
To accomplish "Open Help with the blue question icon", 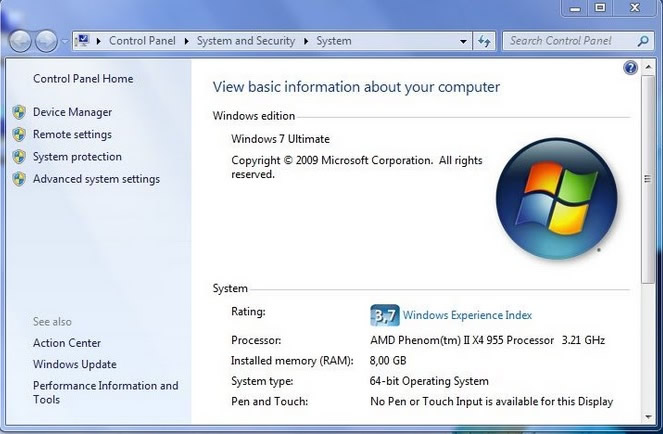I will tap(630, 68).
